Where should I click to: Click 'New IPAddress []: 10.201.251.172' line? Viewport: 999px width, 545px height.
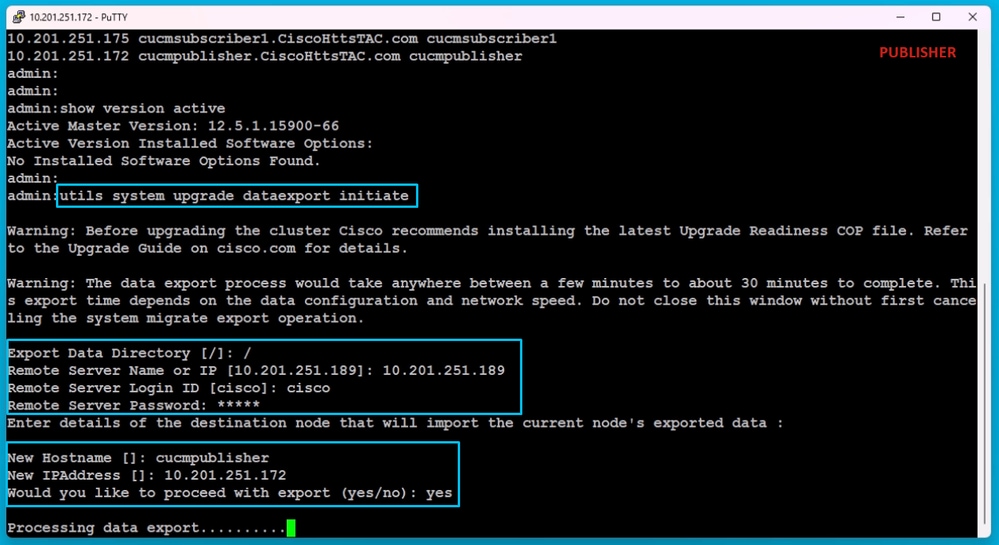[x=147, y=475]
